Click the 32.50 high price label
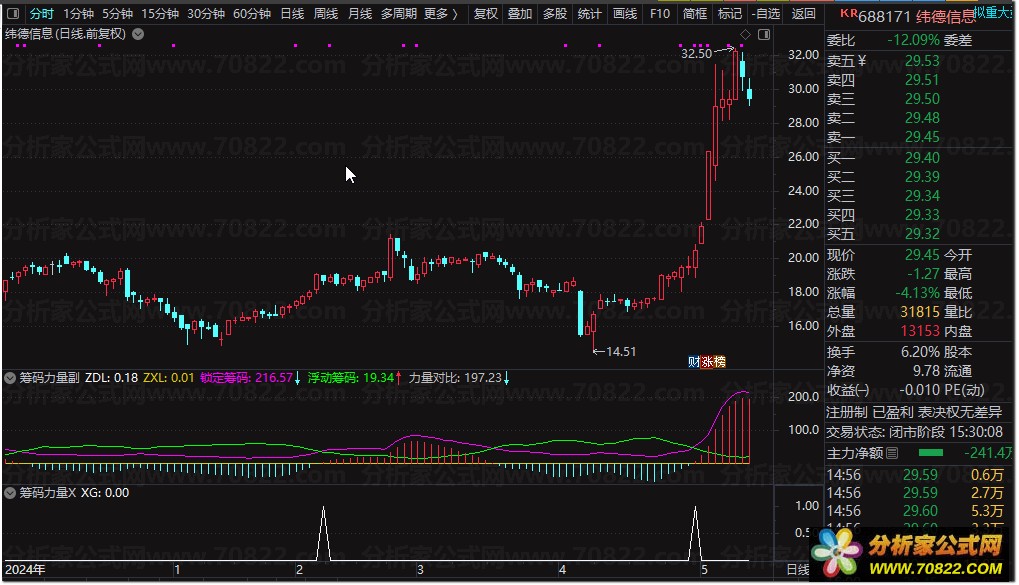The image size is (1019, 585). (x=697, y=53)
